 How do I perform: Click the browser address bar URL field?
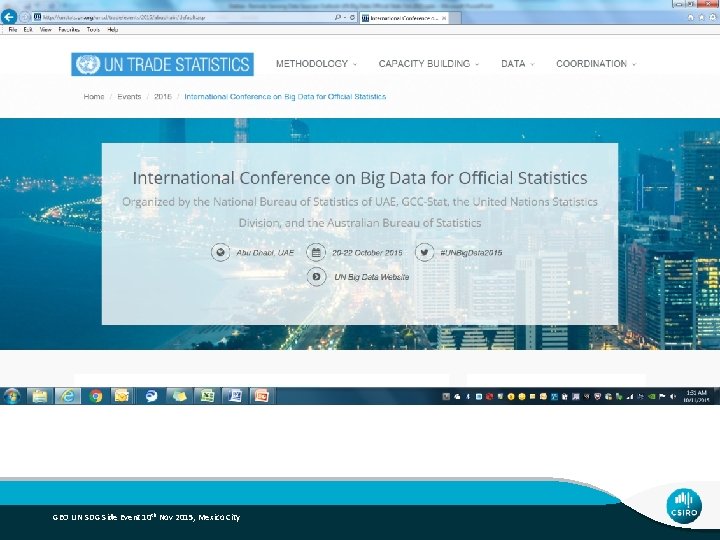(x=184, y=17)
